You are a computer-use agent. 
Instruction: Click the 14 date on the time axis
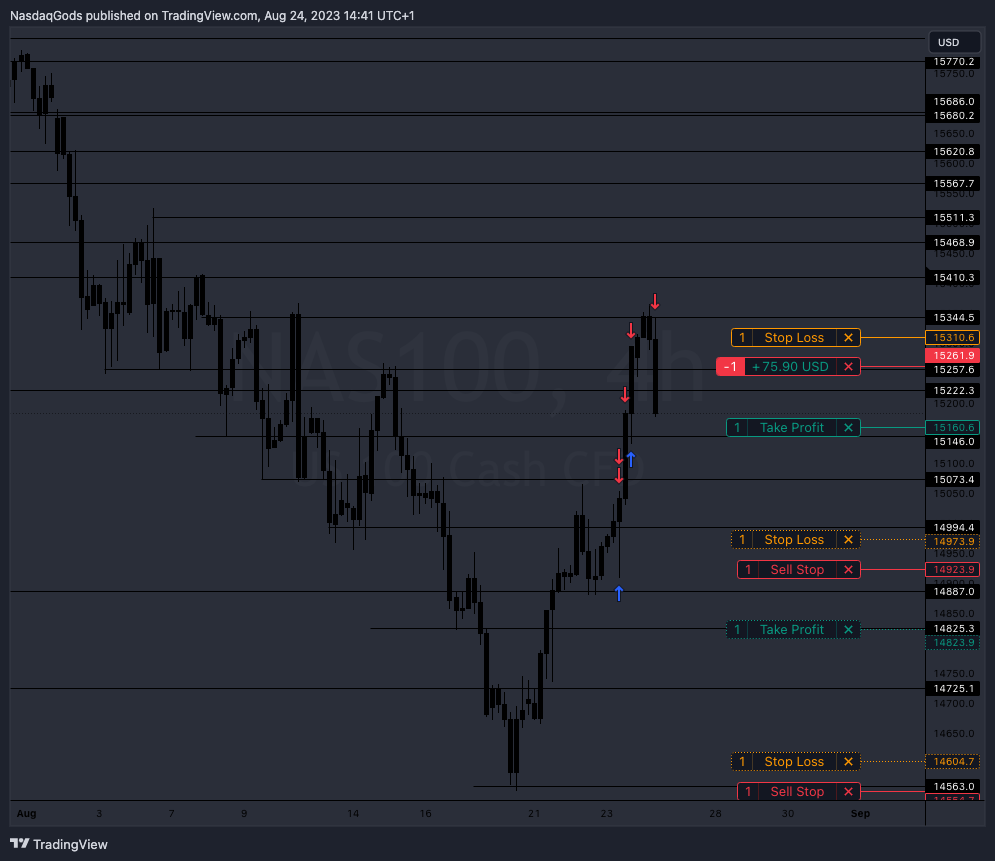(x=353, y=813)
